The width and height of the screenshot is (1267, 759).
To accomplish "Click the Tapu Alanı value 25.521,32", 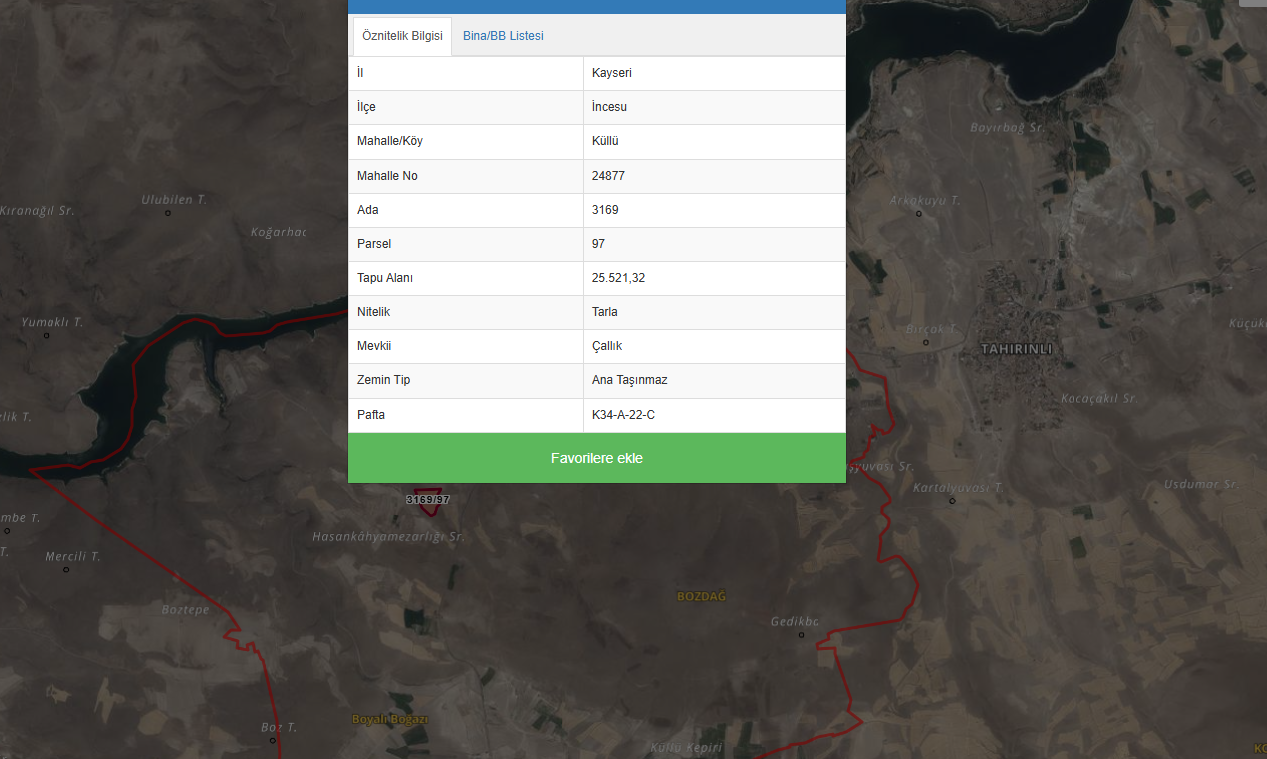I will [x=619, y=278].
